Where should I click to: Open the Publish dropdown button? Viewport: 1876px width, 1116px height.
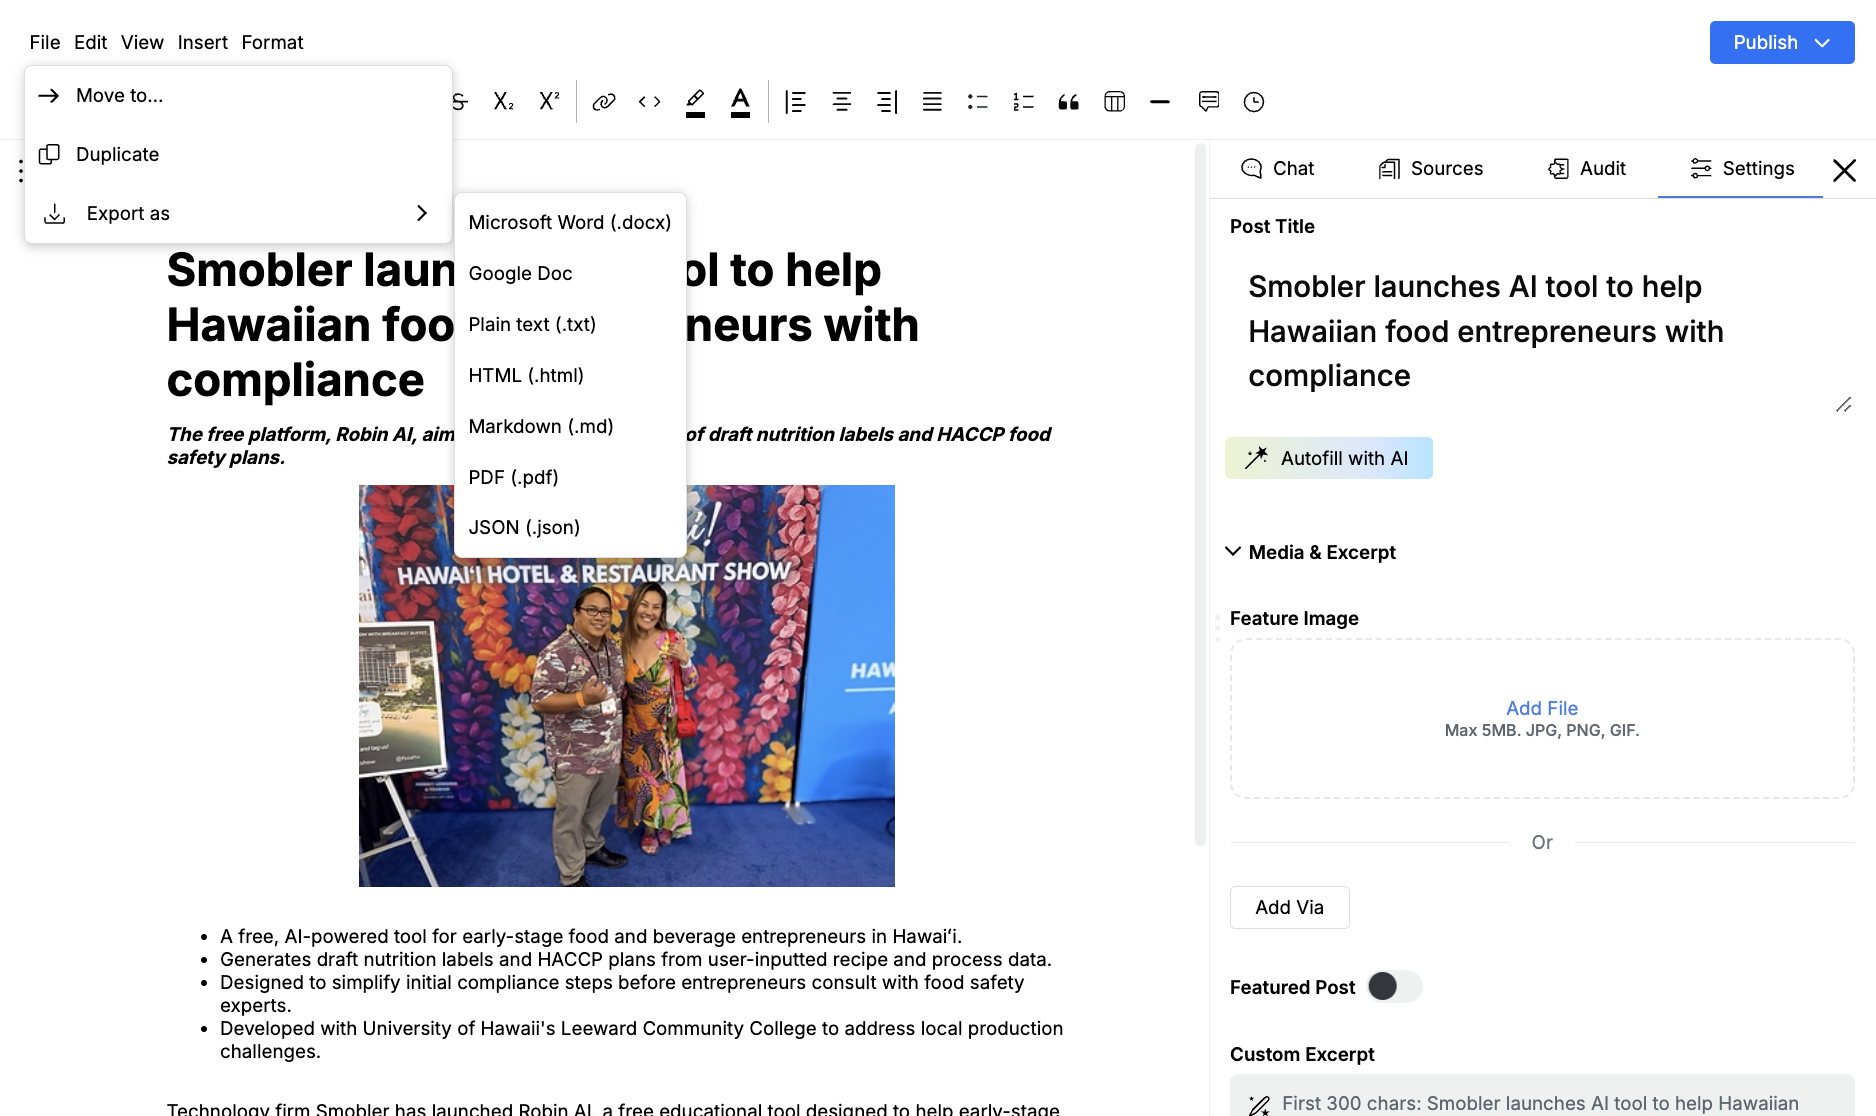(1782, 43)
